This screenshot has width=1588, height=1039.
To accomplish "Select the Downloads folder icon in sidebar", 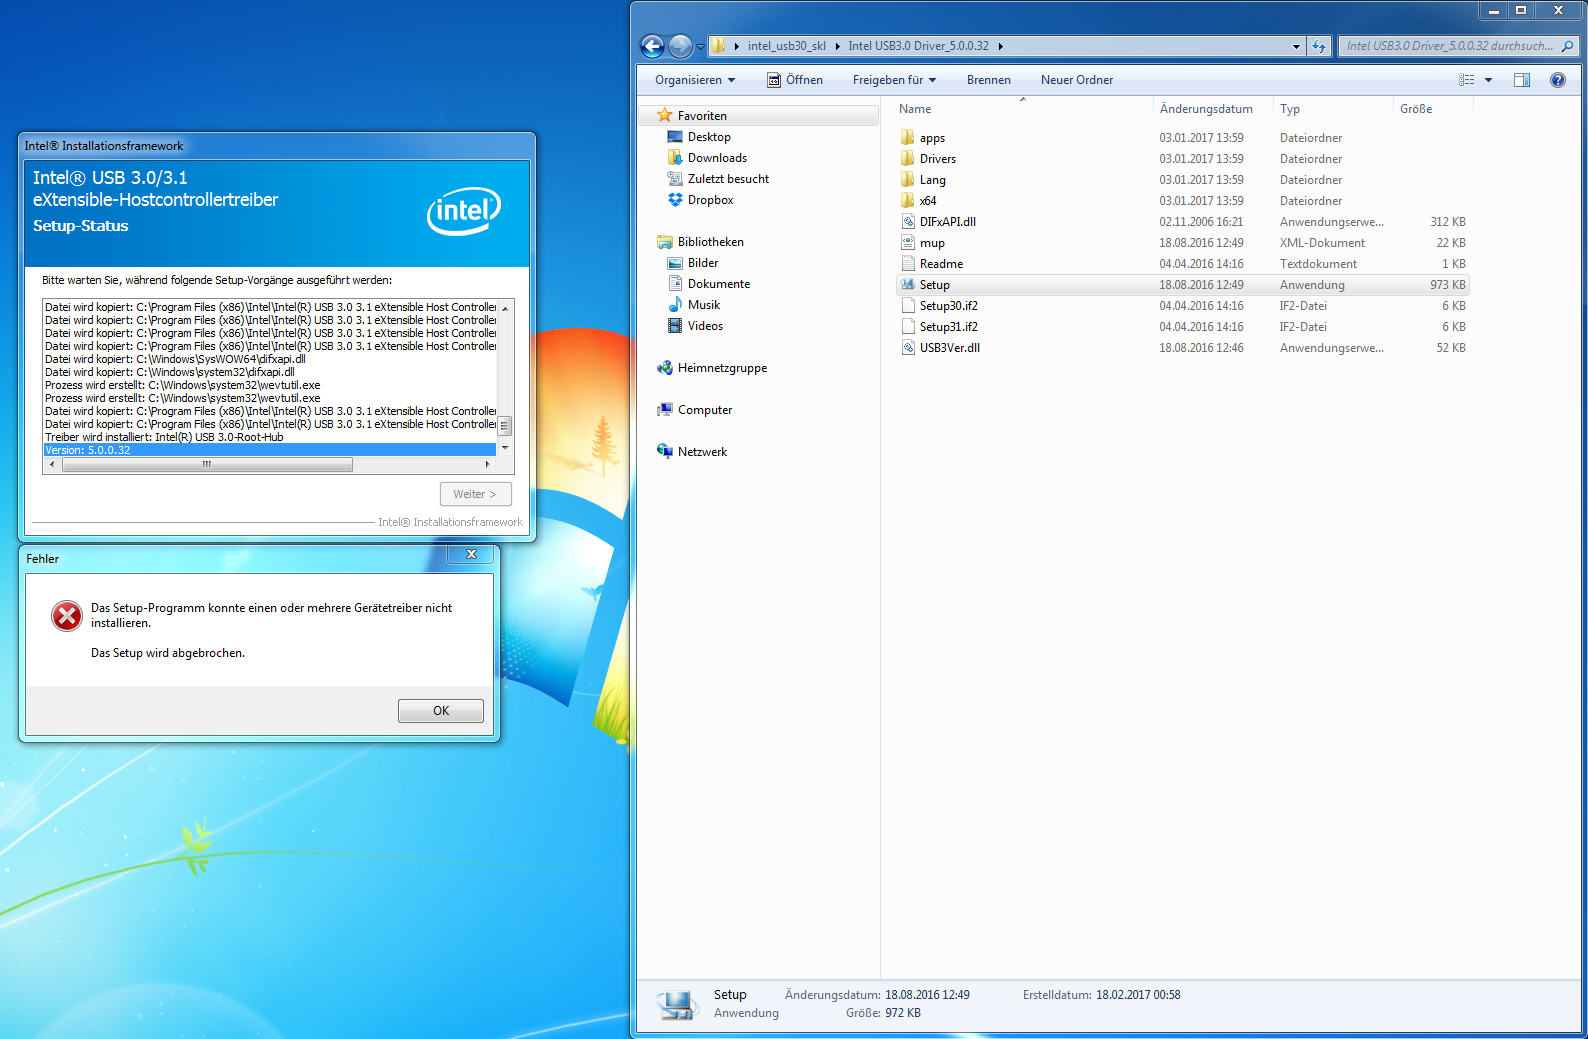I will [675, 158].
